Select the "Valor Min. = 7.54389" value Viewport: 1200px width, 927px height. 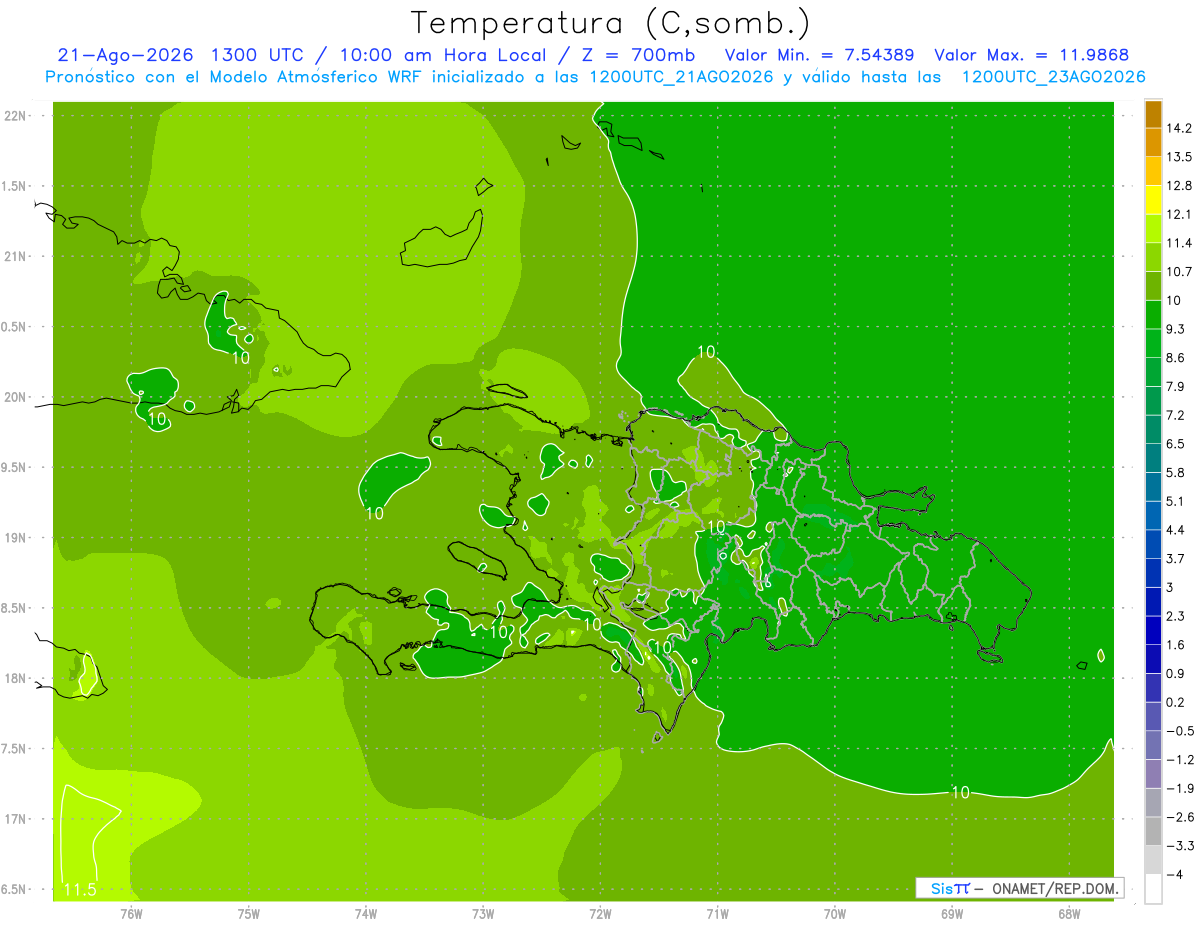[x=819, y=55]
